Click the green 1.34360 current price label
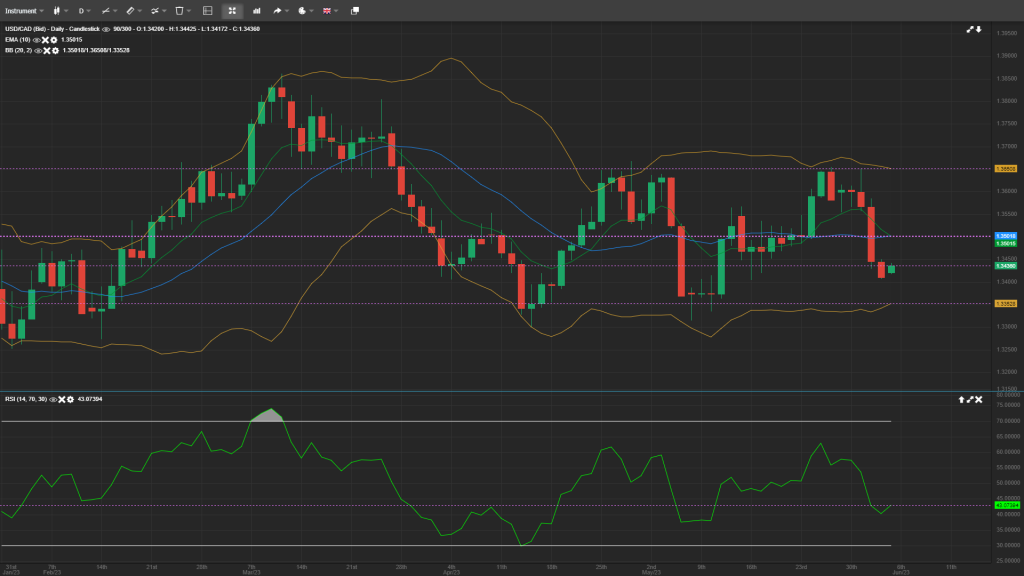Image resolution: width=1024 pixels, height=576 pixels. (x=1005, y=266)
